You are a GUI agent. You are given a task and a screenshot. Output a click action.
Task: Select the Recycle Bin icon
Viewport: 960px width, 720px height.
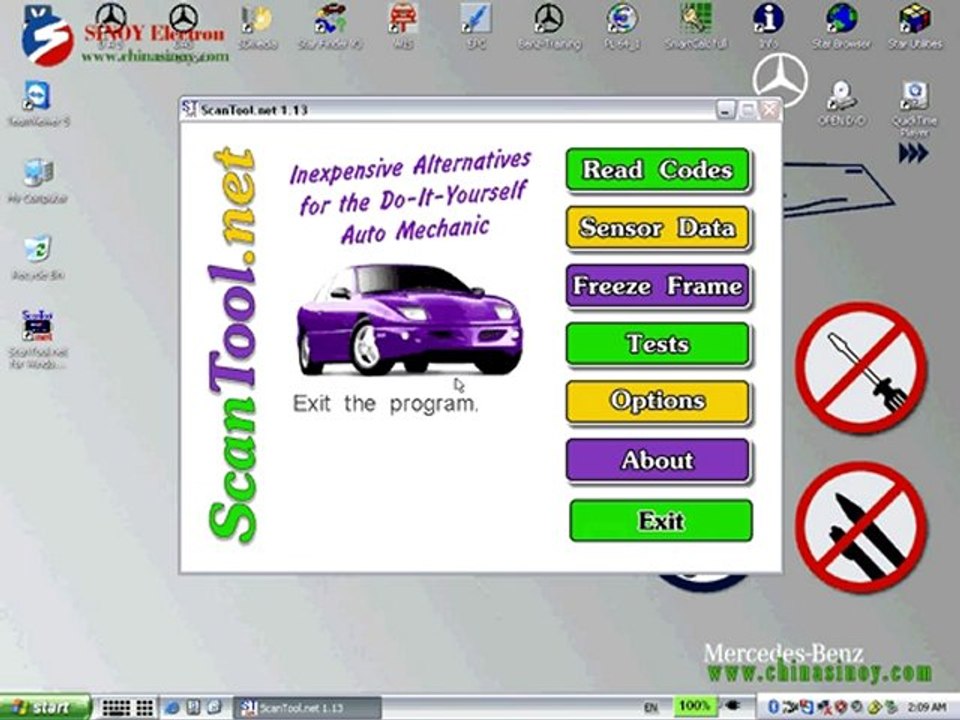pos(38,258)
